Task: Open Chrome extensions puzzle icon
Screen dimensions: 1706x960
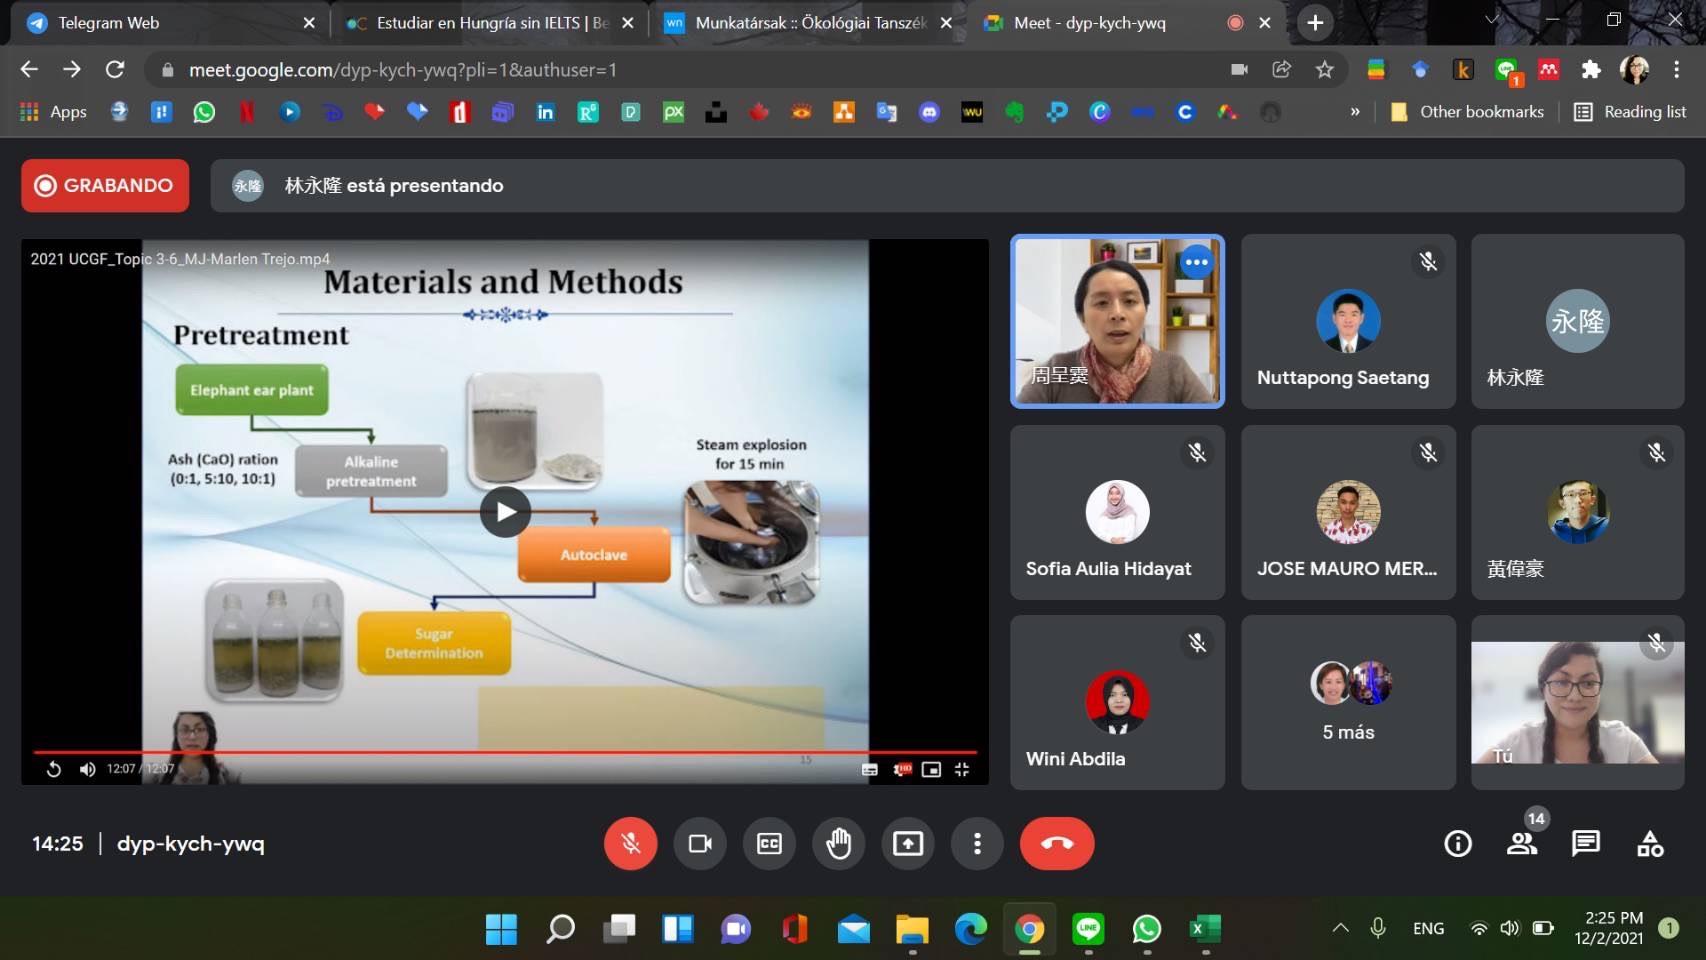Action: (1590, 69)
